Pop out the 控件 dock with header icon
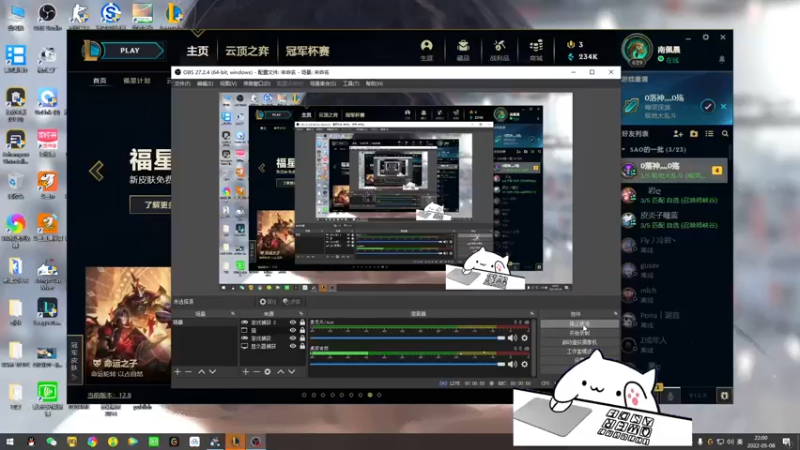 (x=615, y=314)
